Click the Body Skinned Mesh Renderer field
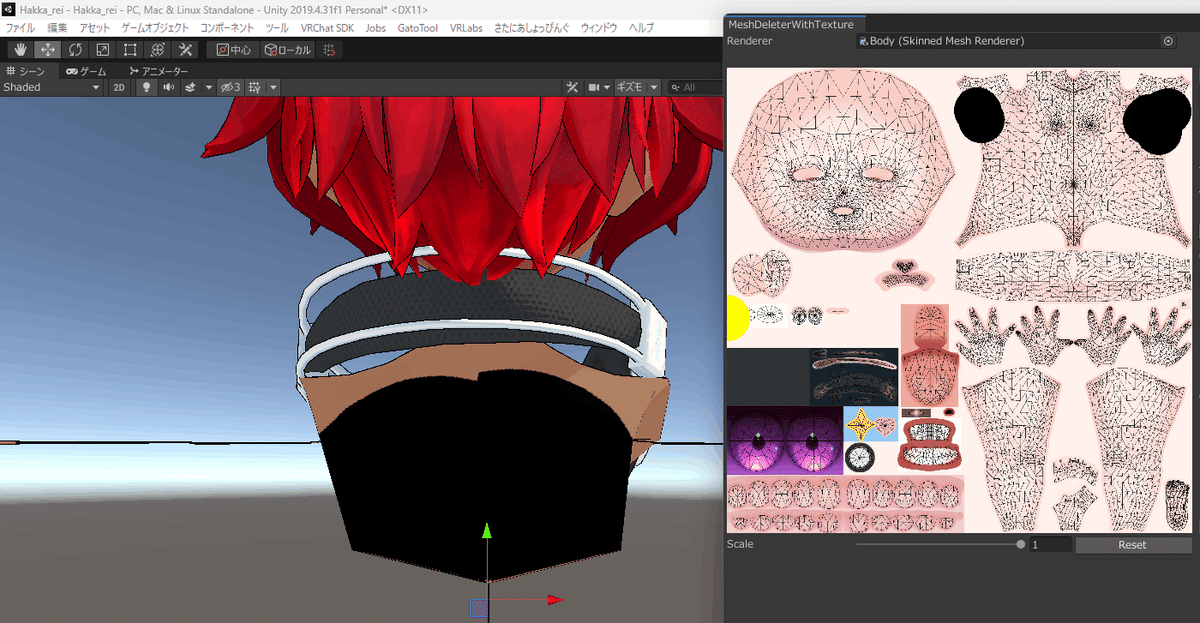 click(1016, 41)
